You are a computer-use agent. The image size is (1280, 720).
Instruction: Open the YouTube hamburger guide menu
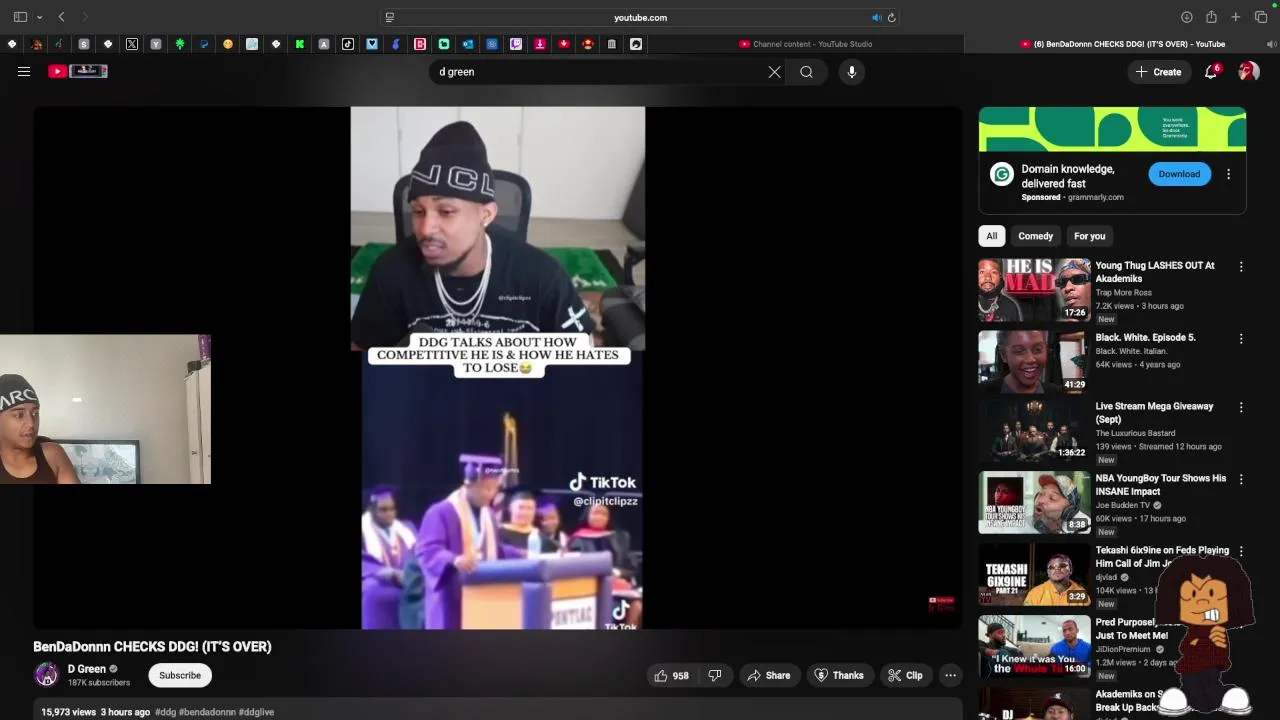(24, 71)
